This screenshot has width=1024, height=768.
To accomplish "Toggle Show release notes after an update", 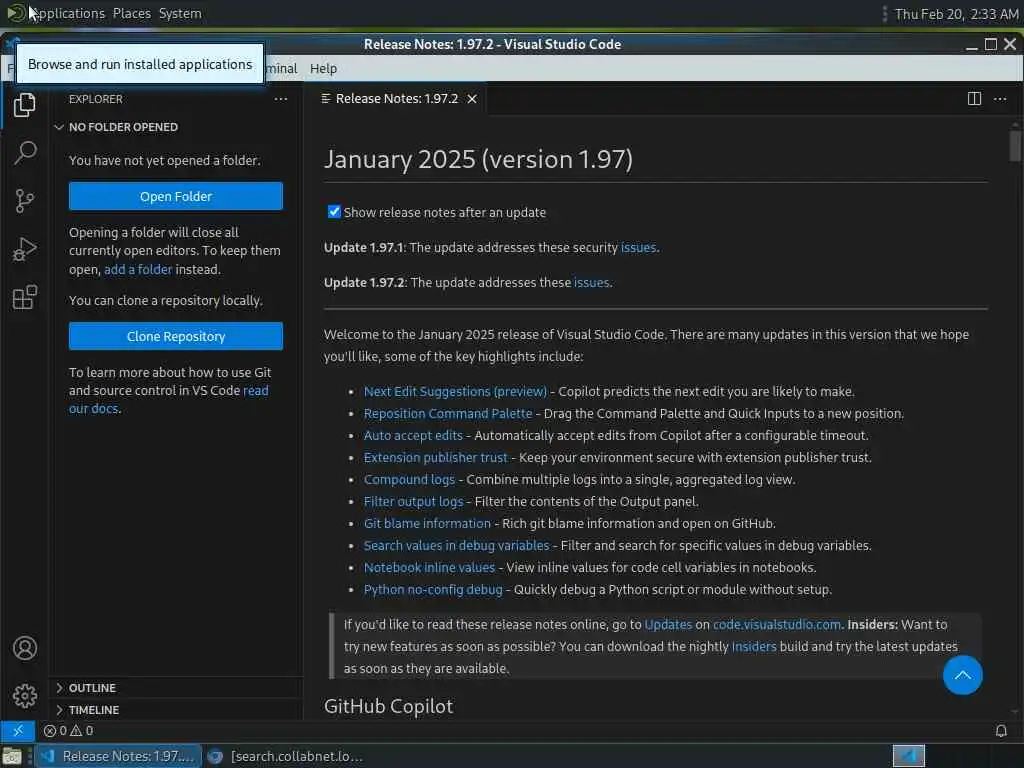I will (x=334, y=212).
